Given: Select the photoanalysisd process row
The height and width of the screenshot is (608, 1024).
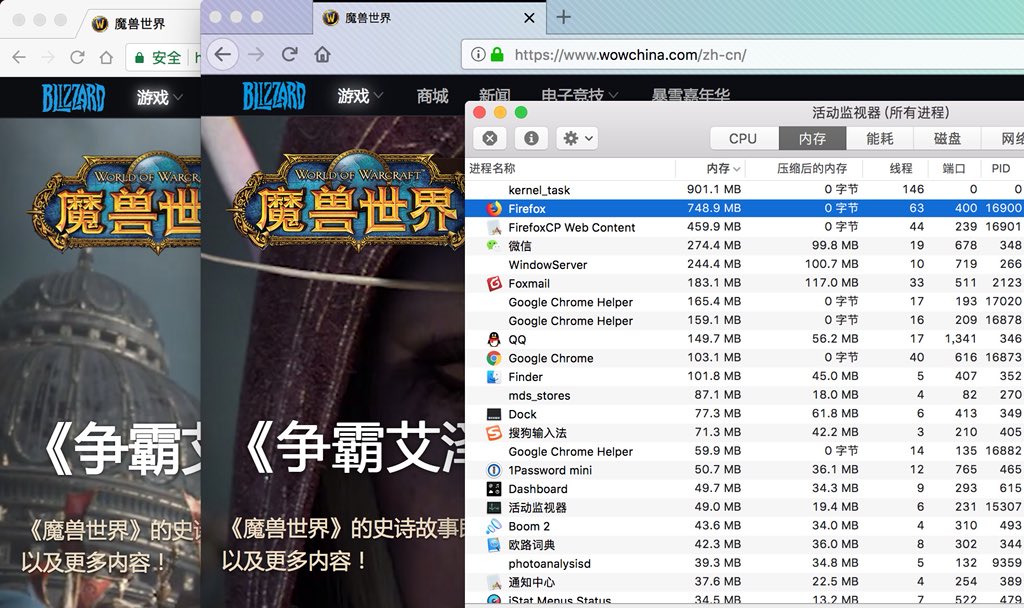Looking at the screenshot, I should [744, 564].
